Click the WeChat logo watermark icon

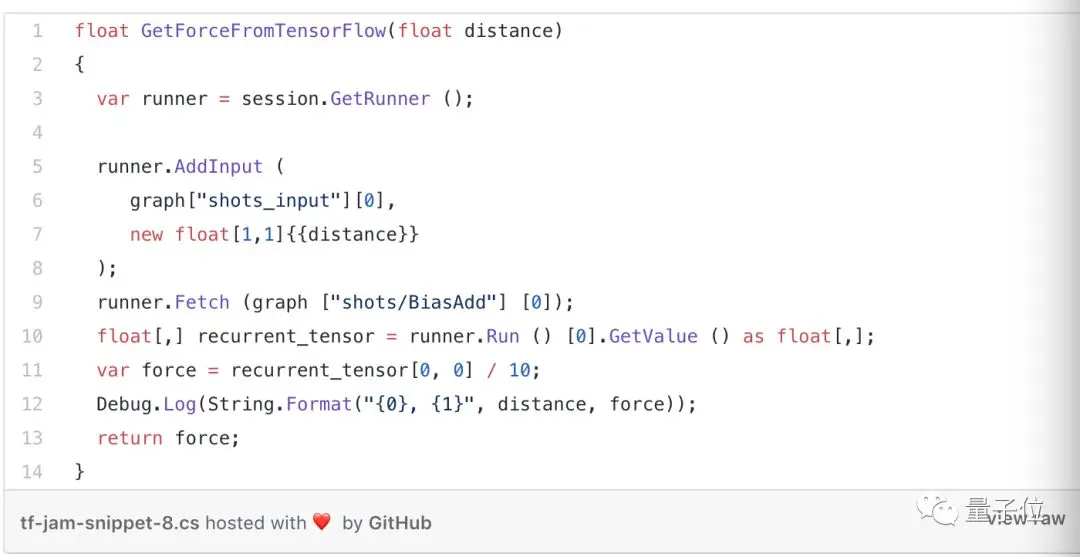click(938, 510)
